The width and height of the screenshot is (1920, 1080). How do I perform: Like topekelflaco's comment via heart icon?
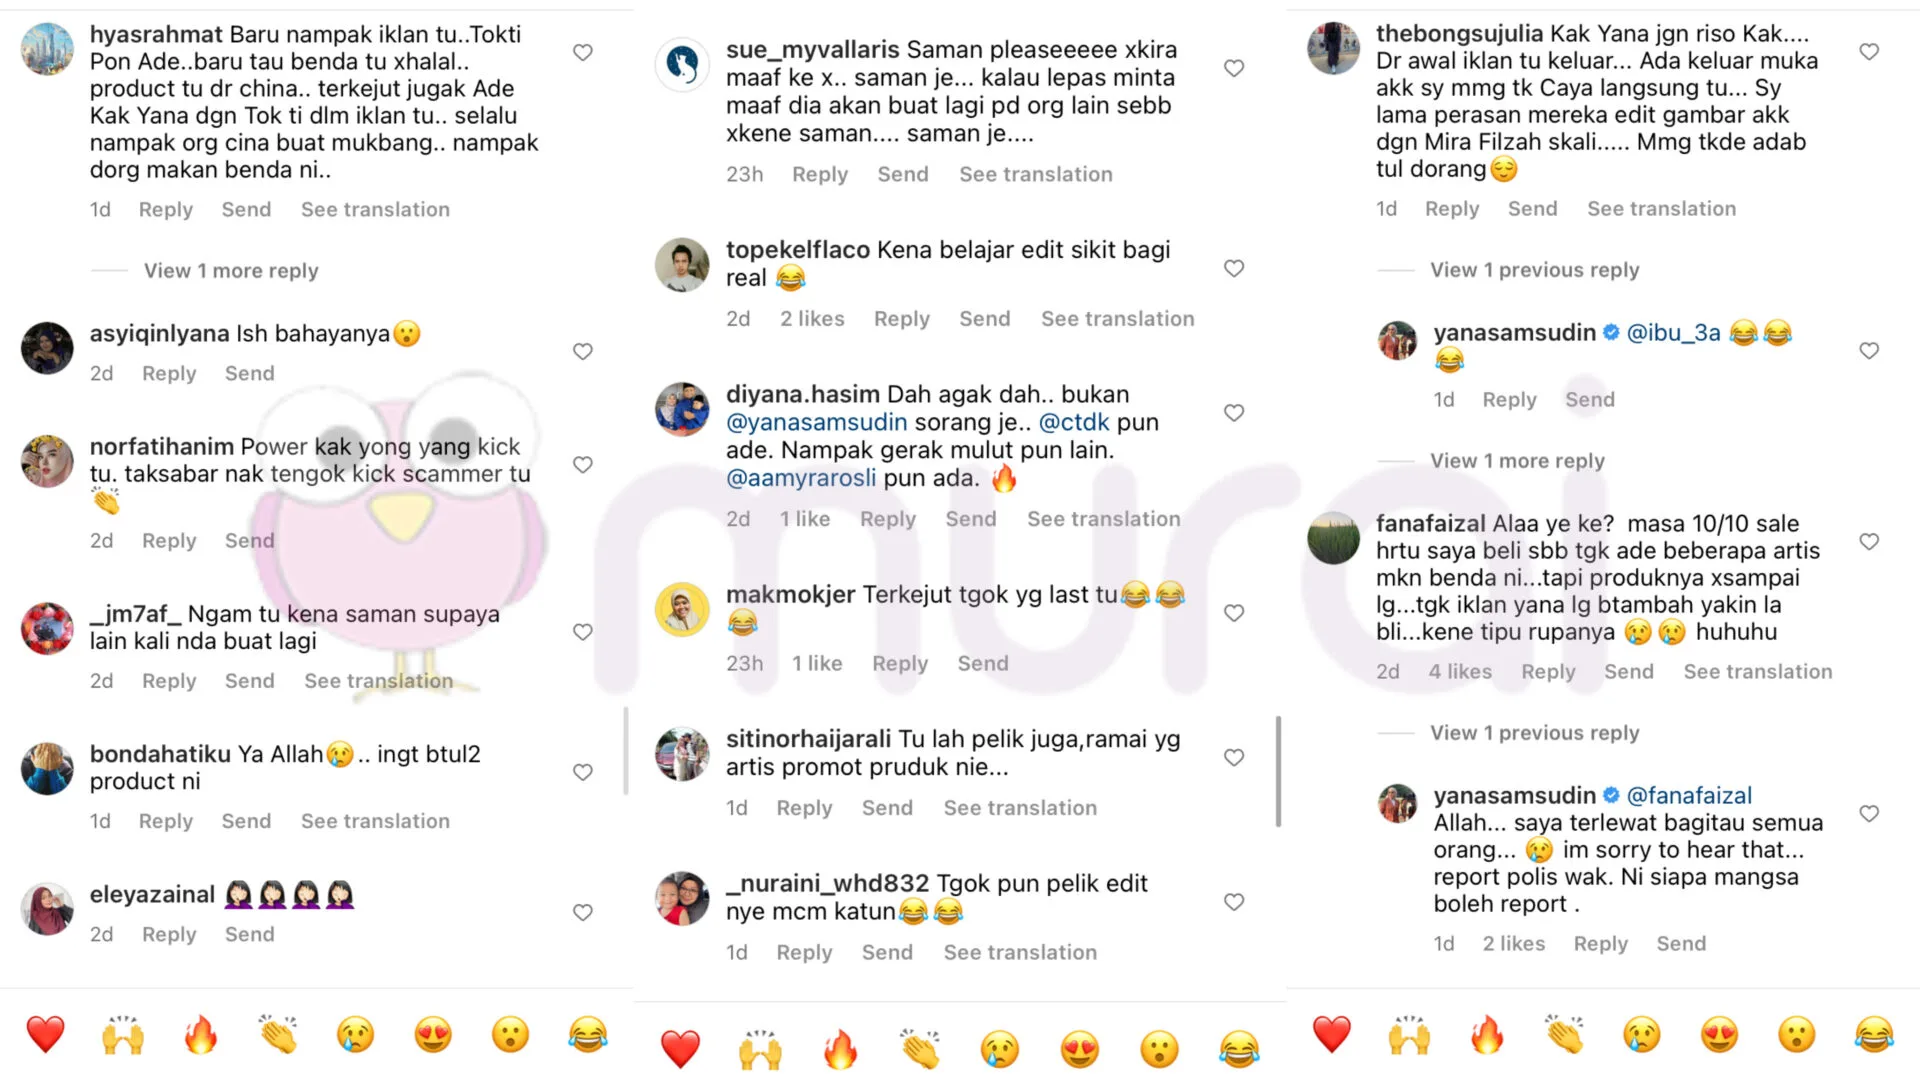(1234, 268)
